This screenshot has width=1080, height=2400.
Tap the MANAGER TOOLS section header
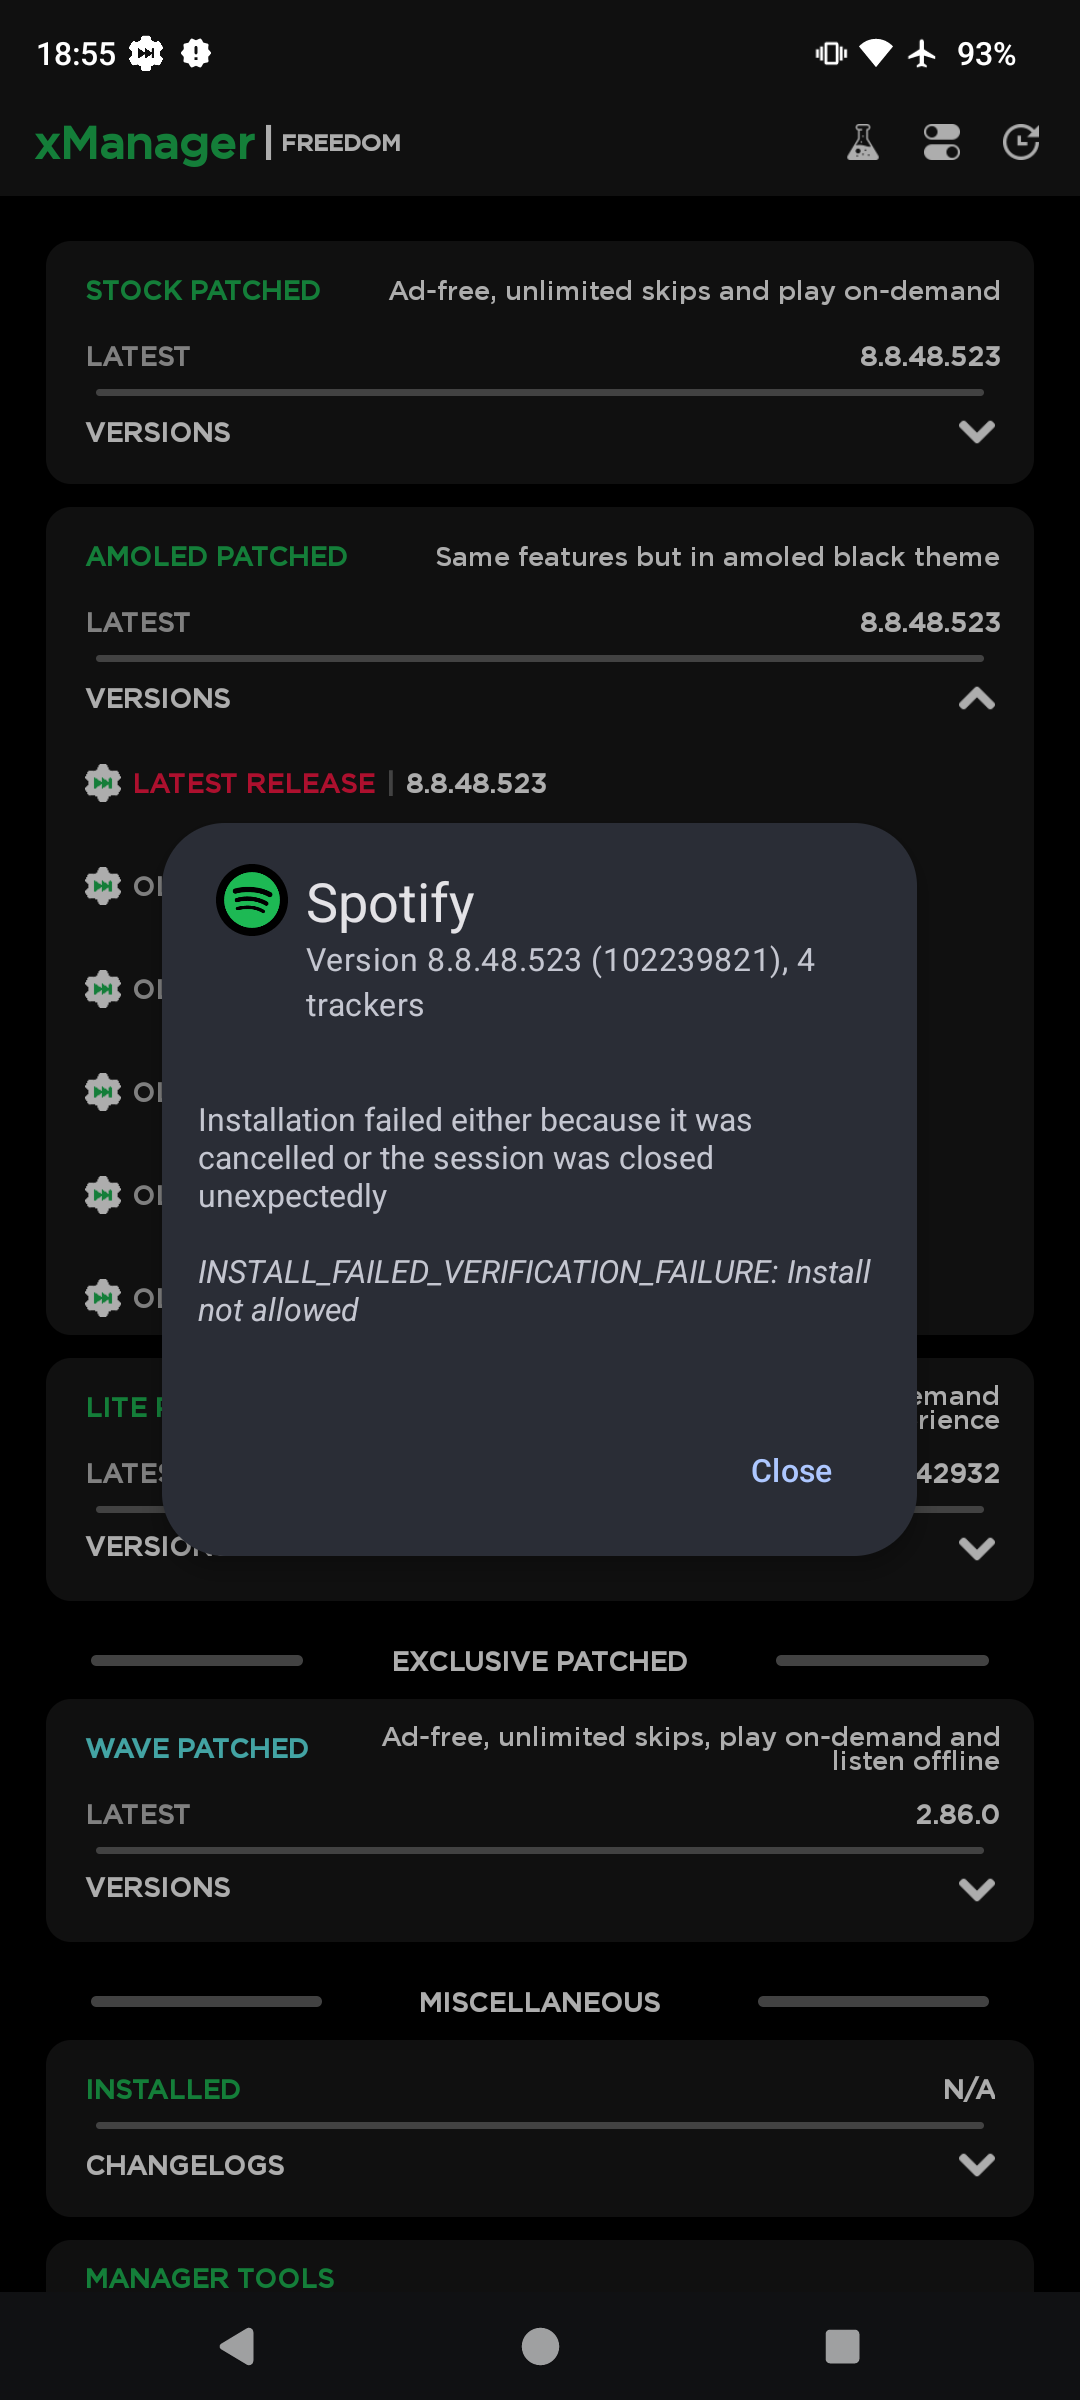click(x=209, y=2277)
